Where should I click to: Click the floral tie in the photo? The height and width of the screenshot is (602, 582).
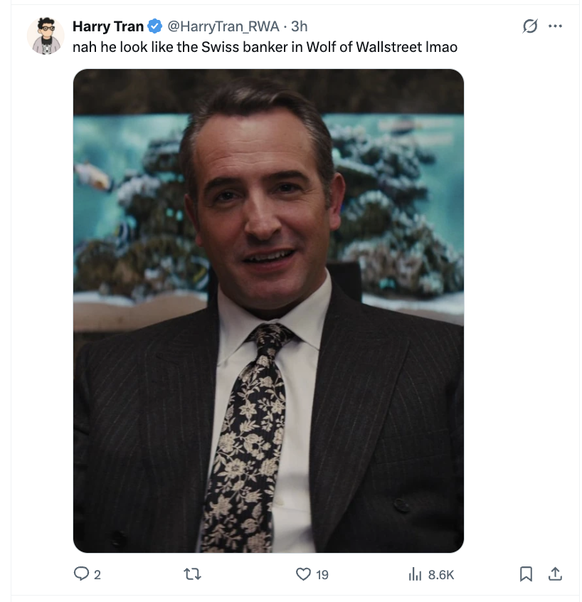[x=248, y=437]
